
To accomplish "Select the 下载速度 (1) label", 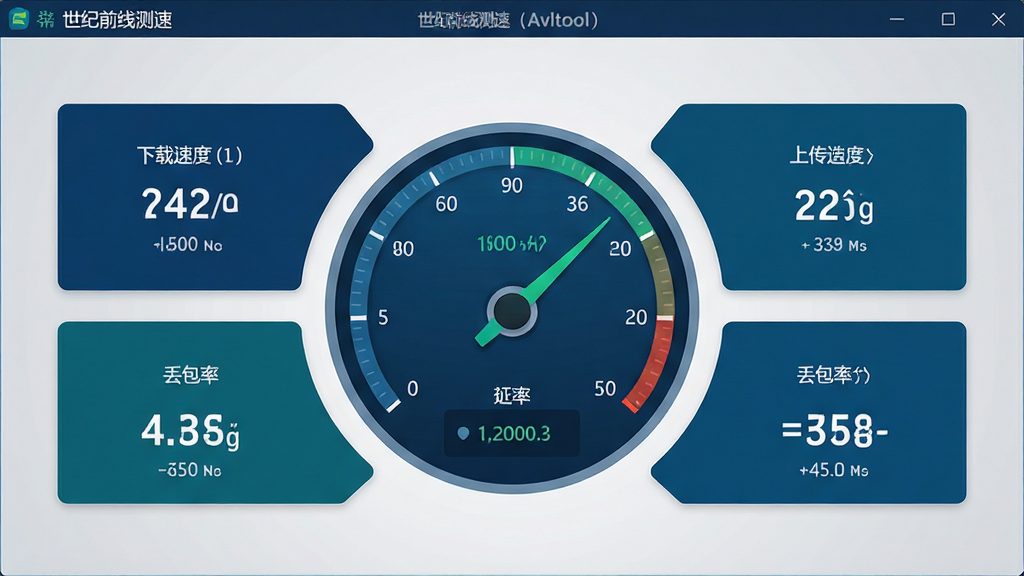I will [189, 155].
